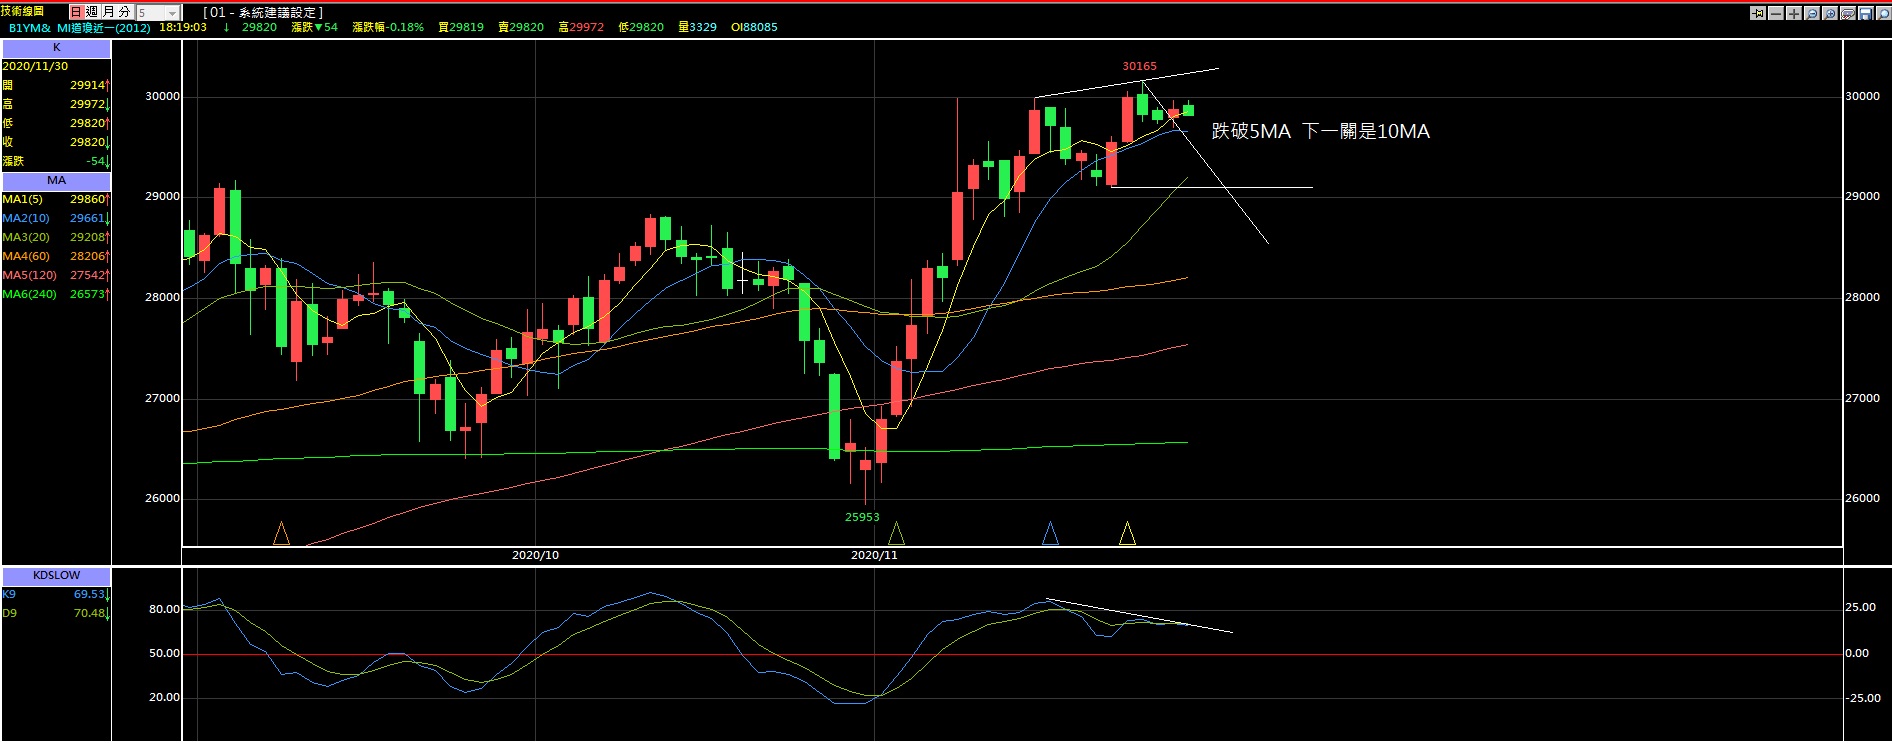
Task: Select the 月 (monthly) period tab
Action: point(108,12)
